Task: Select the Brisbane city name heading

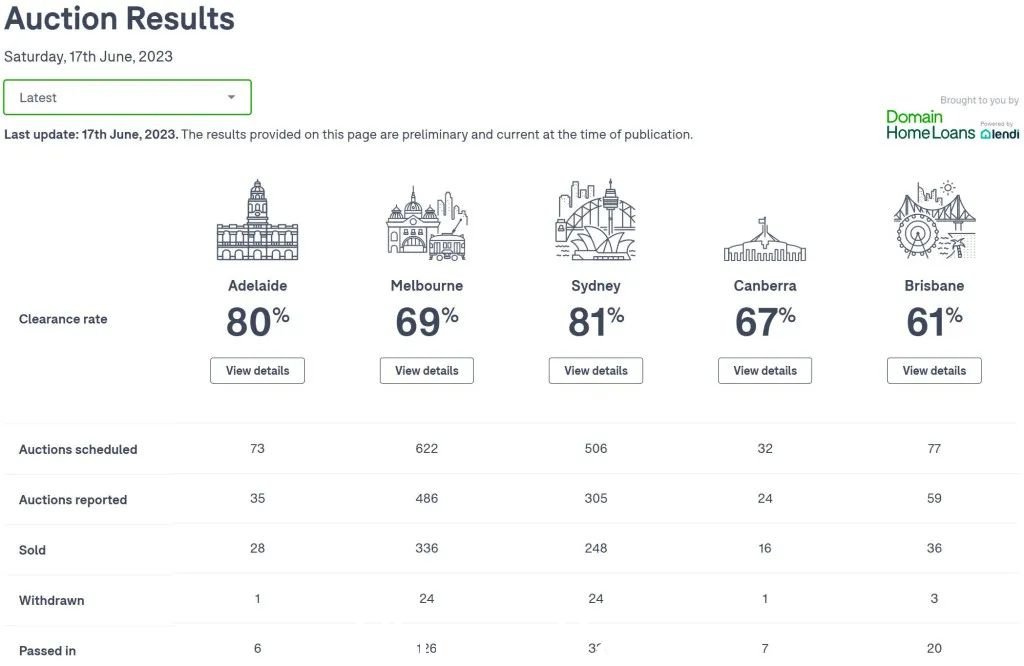Action: click(934, 285)
